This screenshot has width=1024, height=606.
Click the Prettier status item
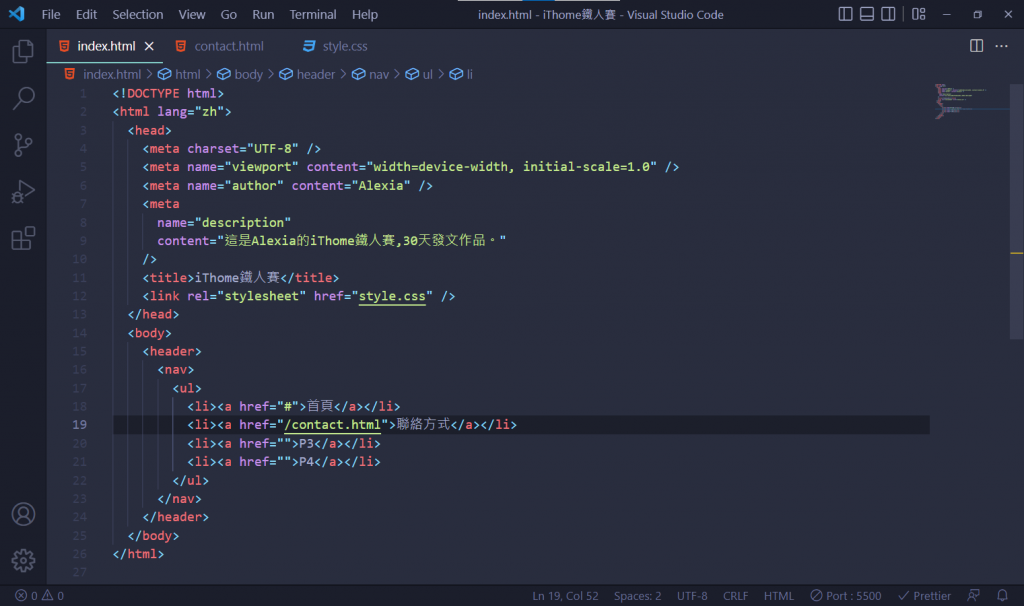coord(924,596)
